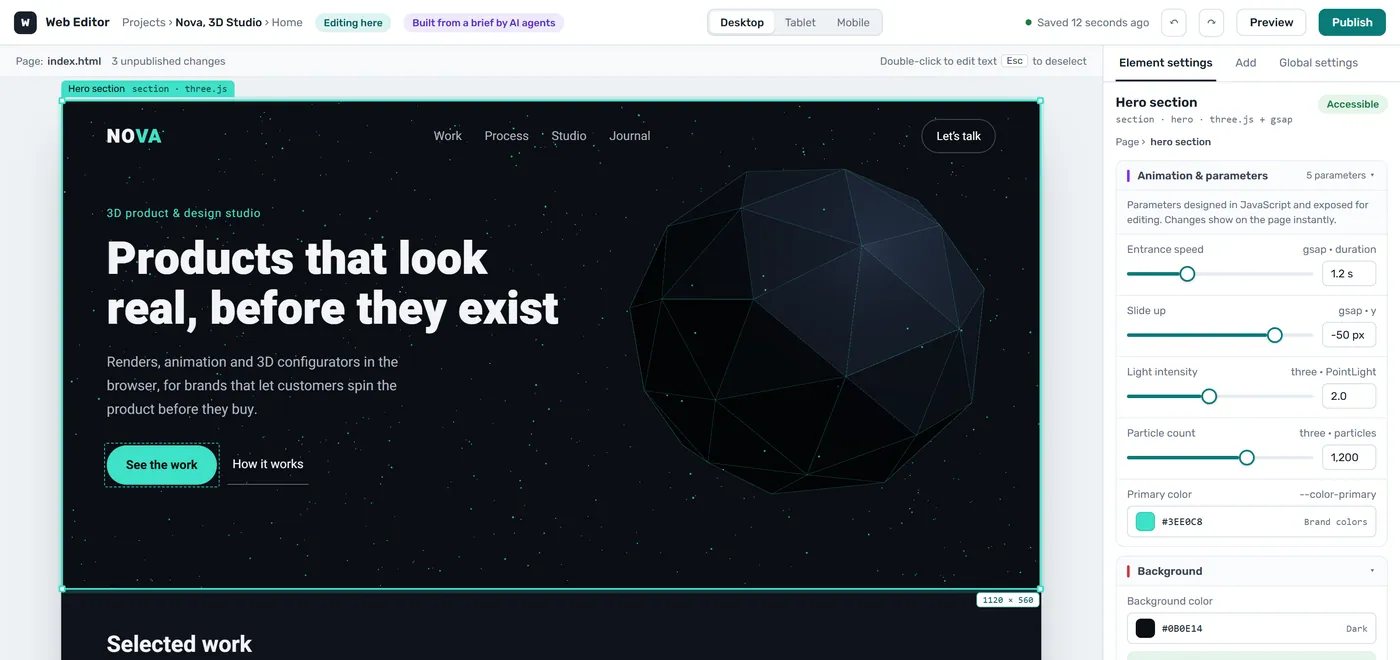Switch to Desktop viewport
Image resolution: width=1400 pixels, height=660 pixels.
coord(742,22)
